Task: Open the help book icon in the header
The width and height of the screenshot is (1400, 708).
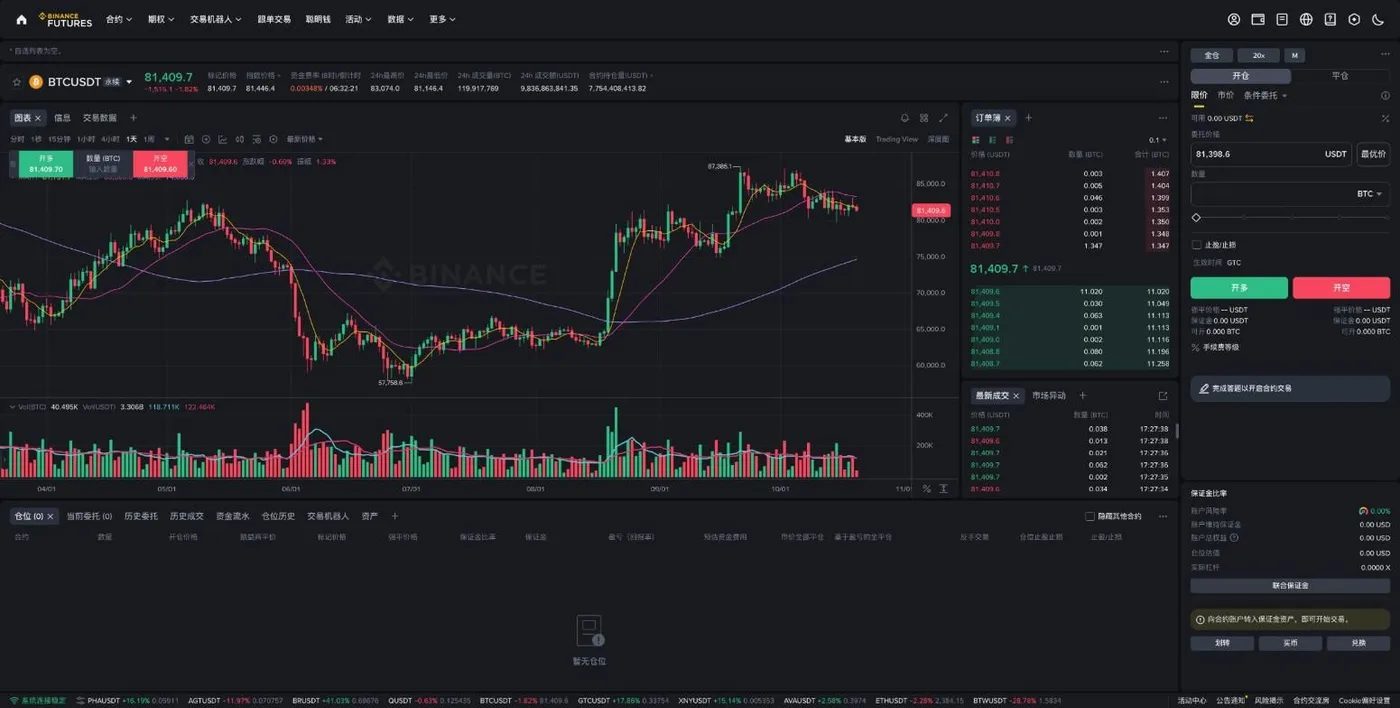Action: pyautogui.click(x=1330, y=19)
